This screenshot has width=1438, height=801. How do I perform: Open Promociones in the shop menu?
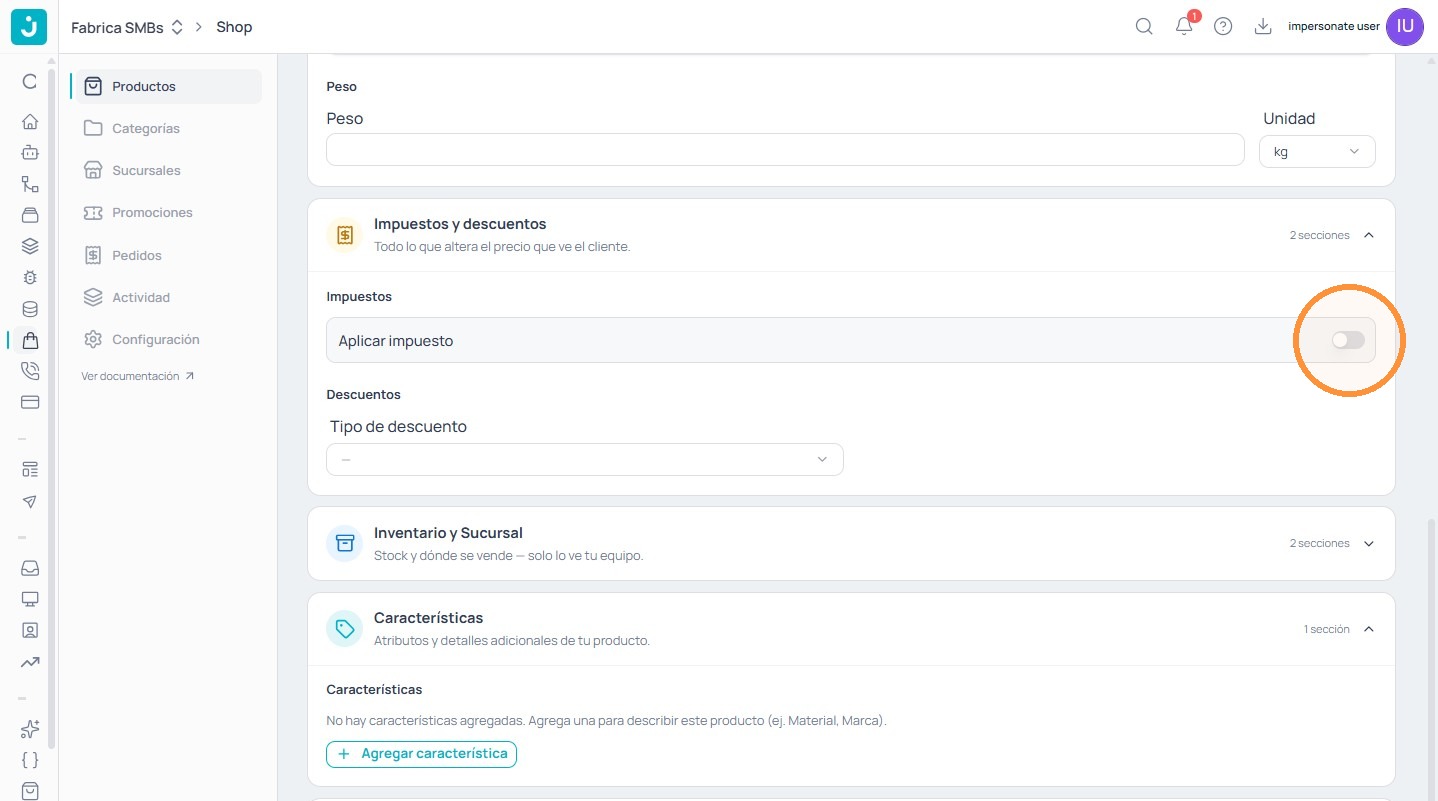167,212
